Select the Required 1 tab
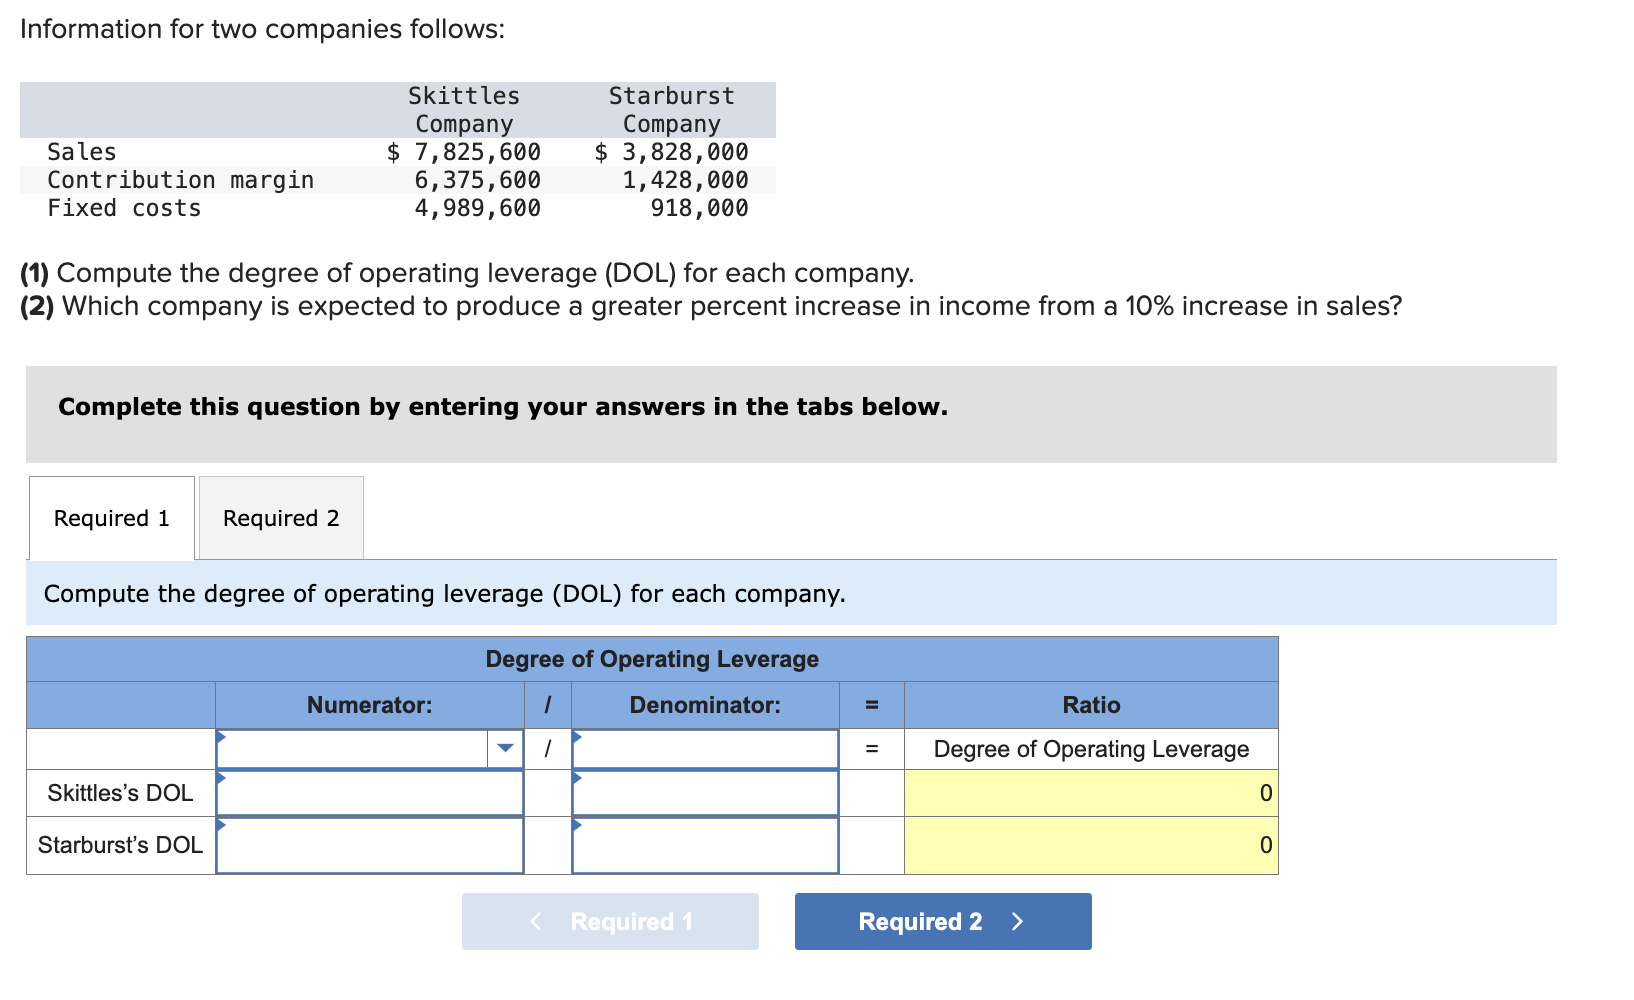 coord(111,518)
